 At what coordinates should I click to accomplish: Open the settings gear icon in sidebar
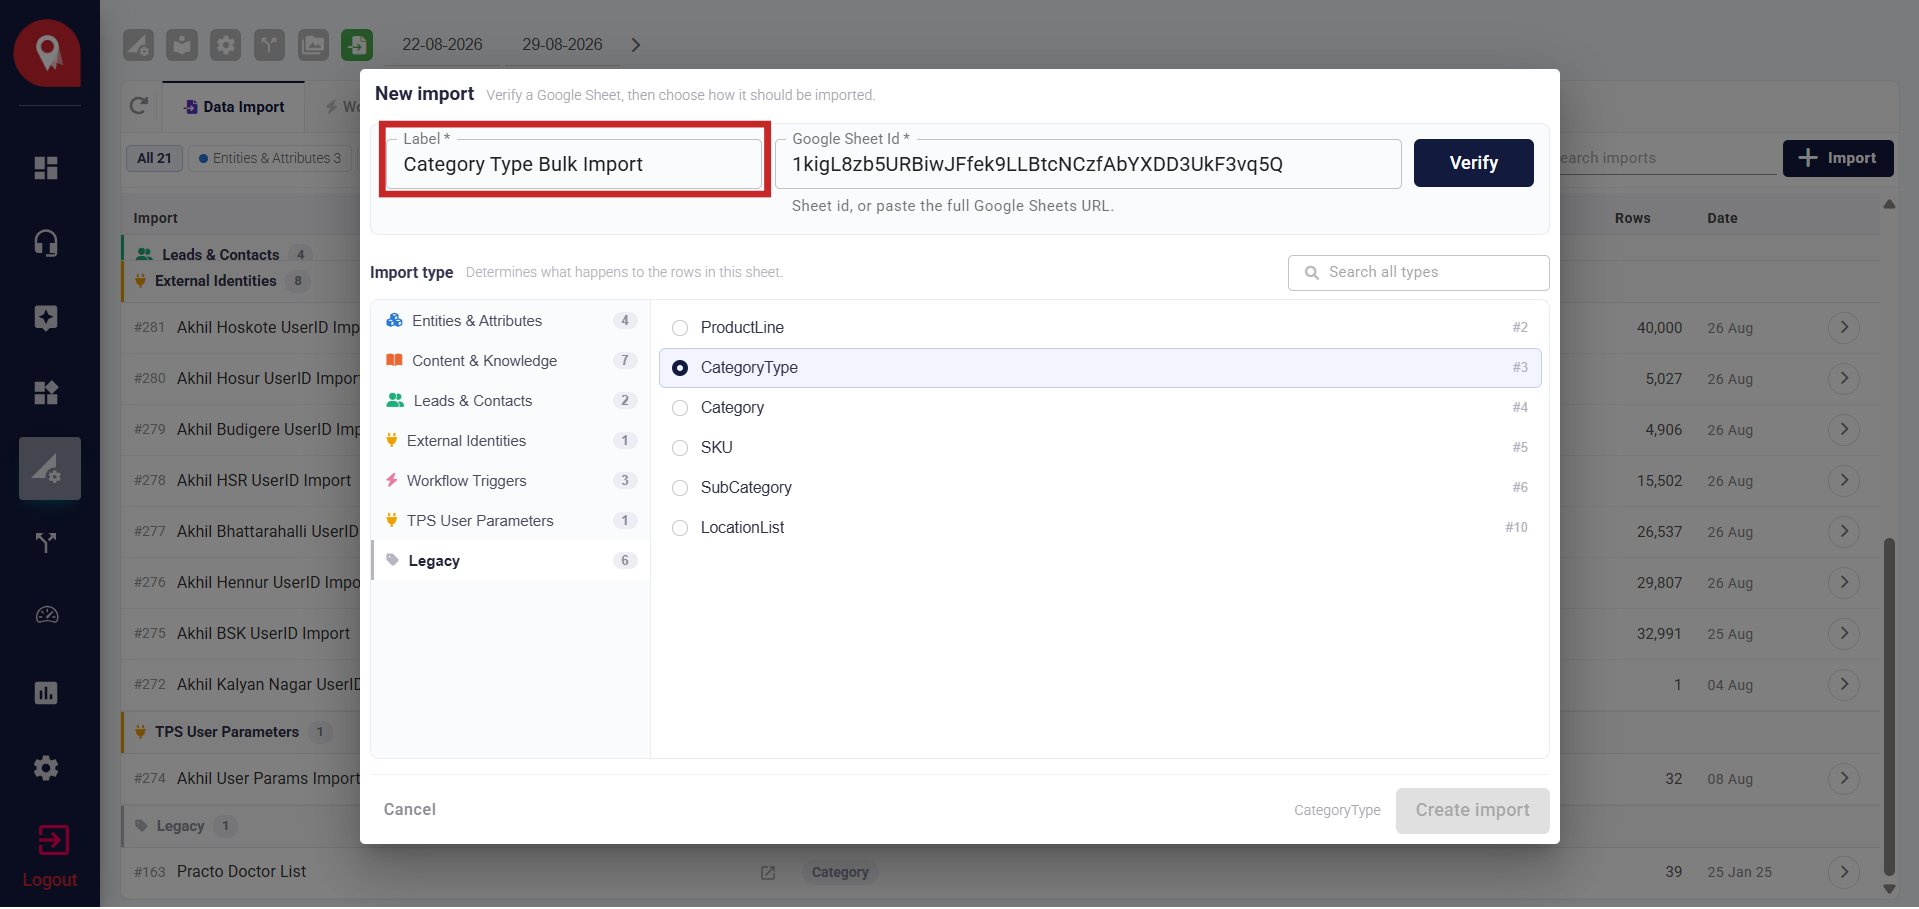[x=46, y=768]
